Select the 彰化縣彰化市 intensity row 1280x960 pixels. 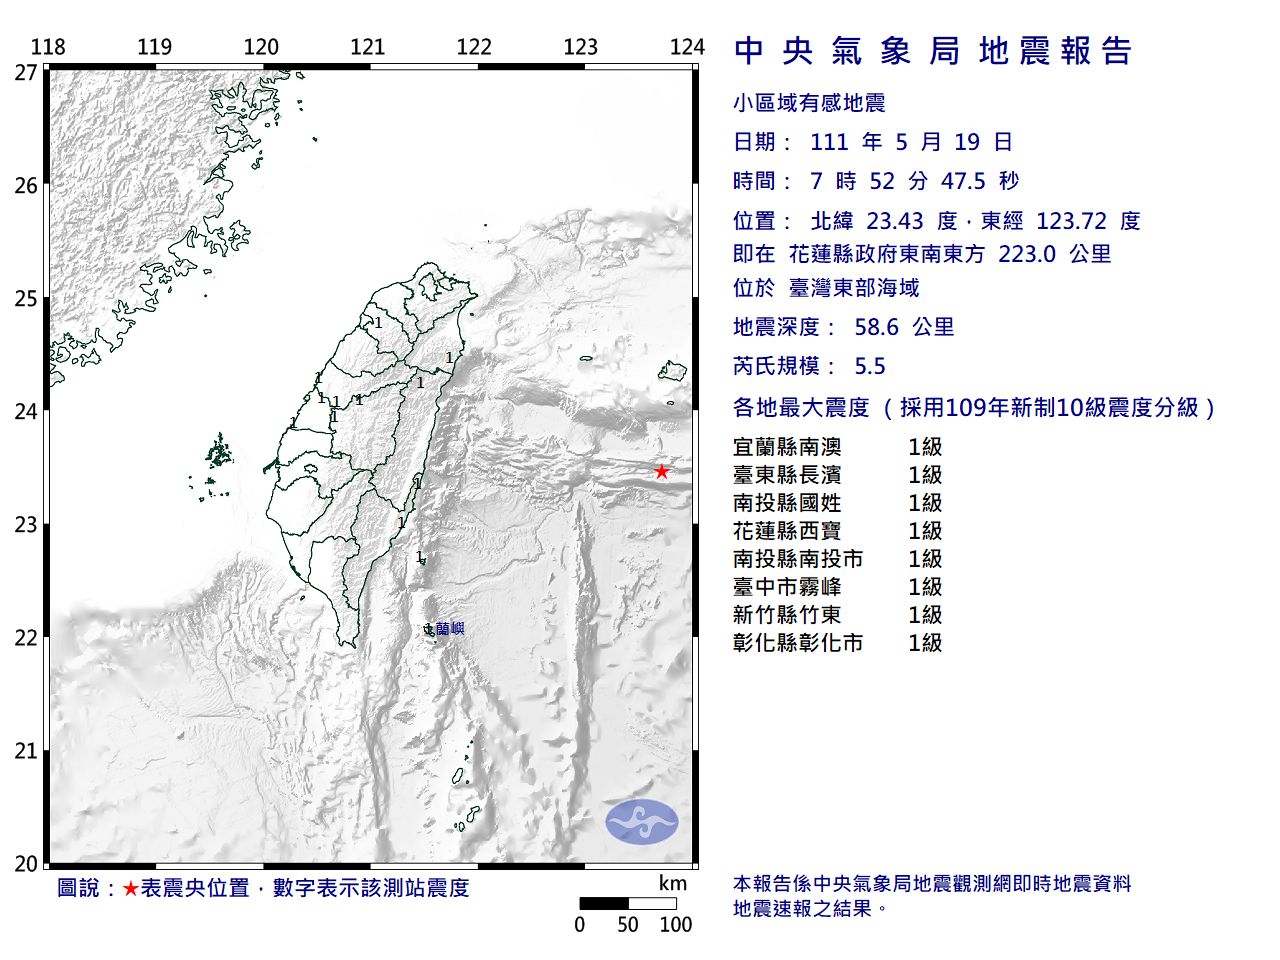point(837,643)
